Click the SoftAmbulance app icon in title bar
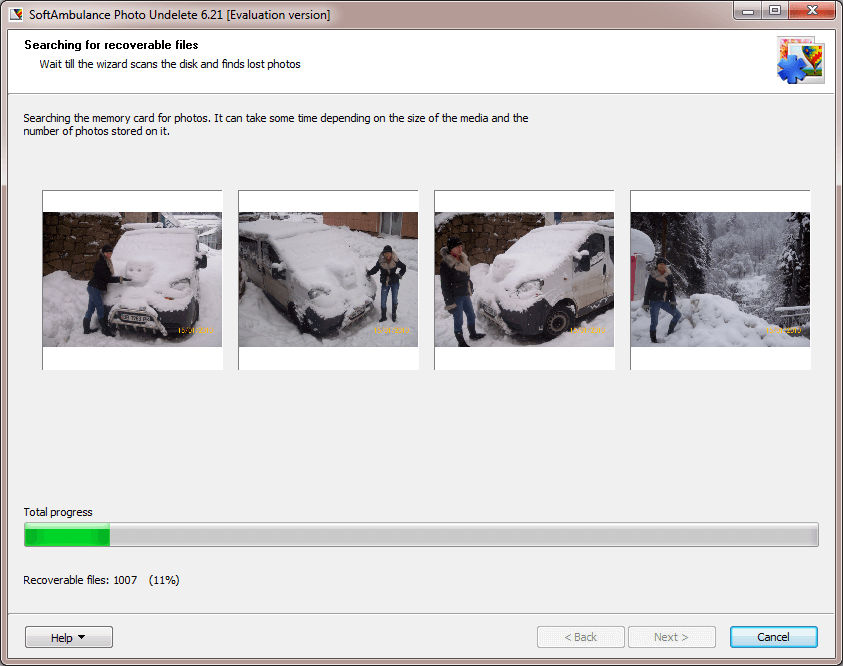This screenshot has height=666, width=843. coord(16,14)
